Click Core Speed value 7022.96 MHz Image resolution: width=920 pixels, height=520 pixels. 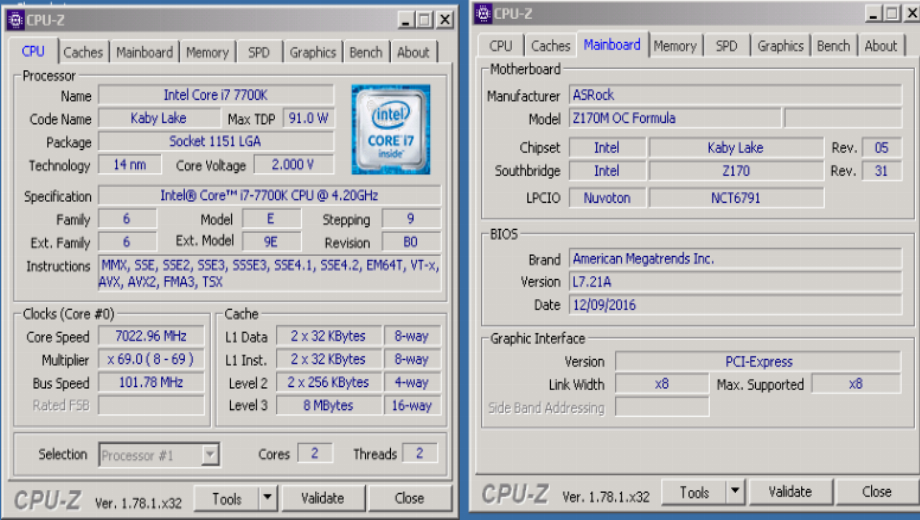coord(151,336)
